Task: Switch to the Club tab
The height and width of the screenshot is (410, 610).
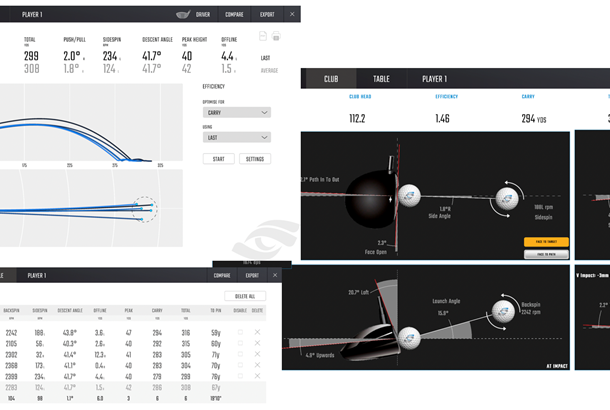Action: 331,79
